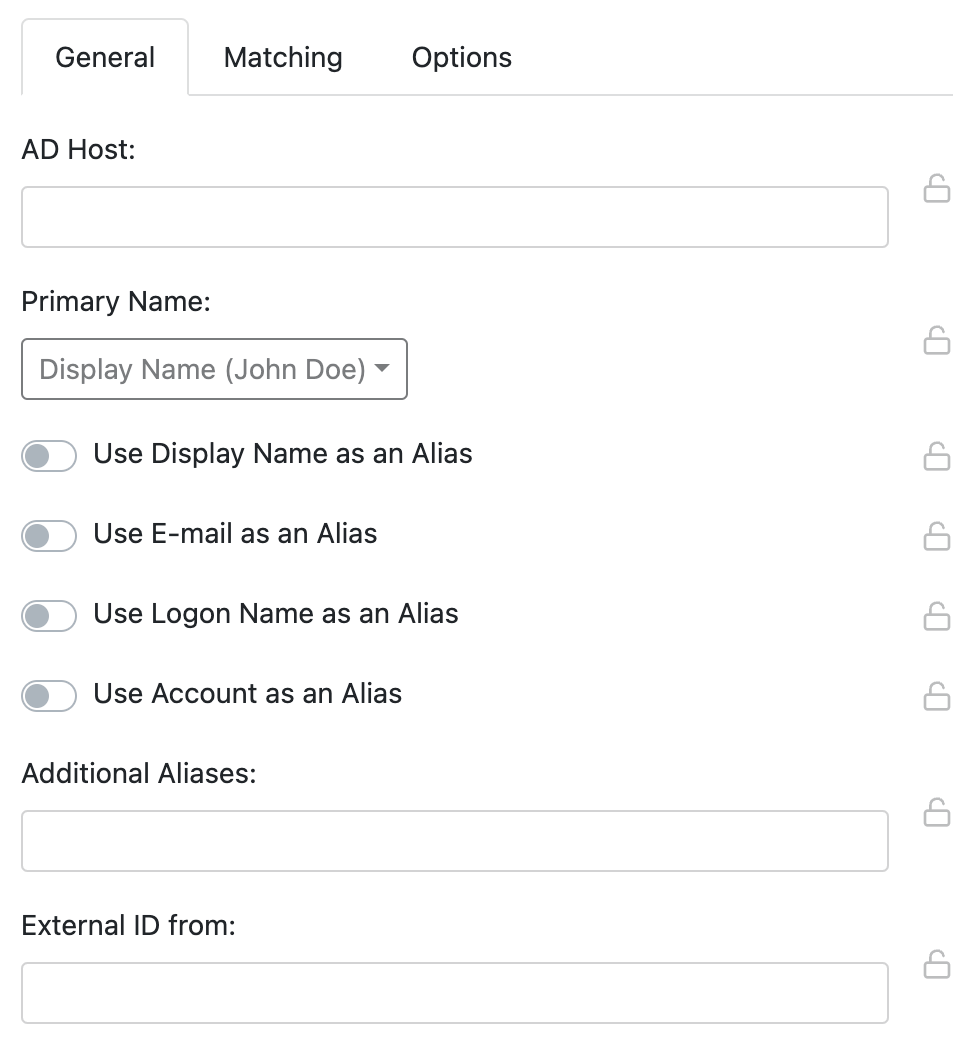Click inside the AD Host input field

(x=455, y=216)
